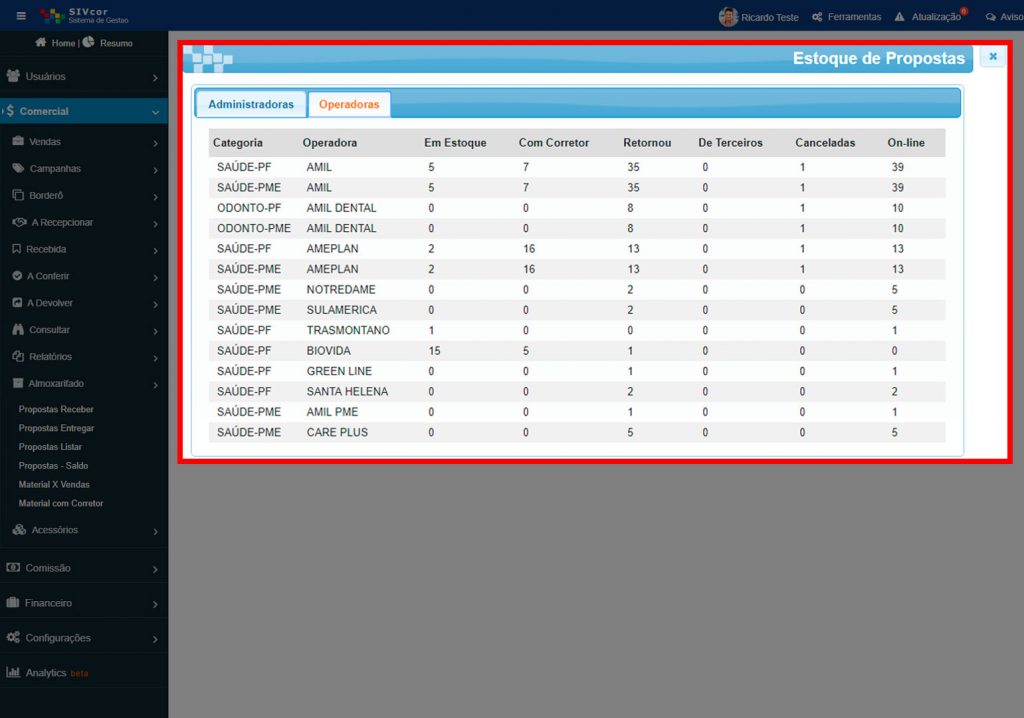1024x718 pixels.
Task: Expand the Relatórios submenu chevron
Action: coord(155,358)
